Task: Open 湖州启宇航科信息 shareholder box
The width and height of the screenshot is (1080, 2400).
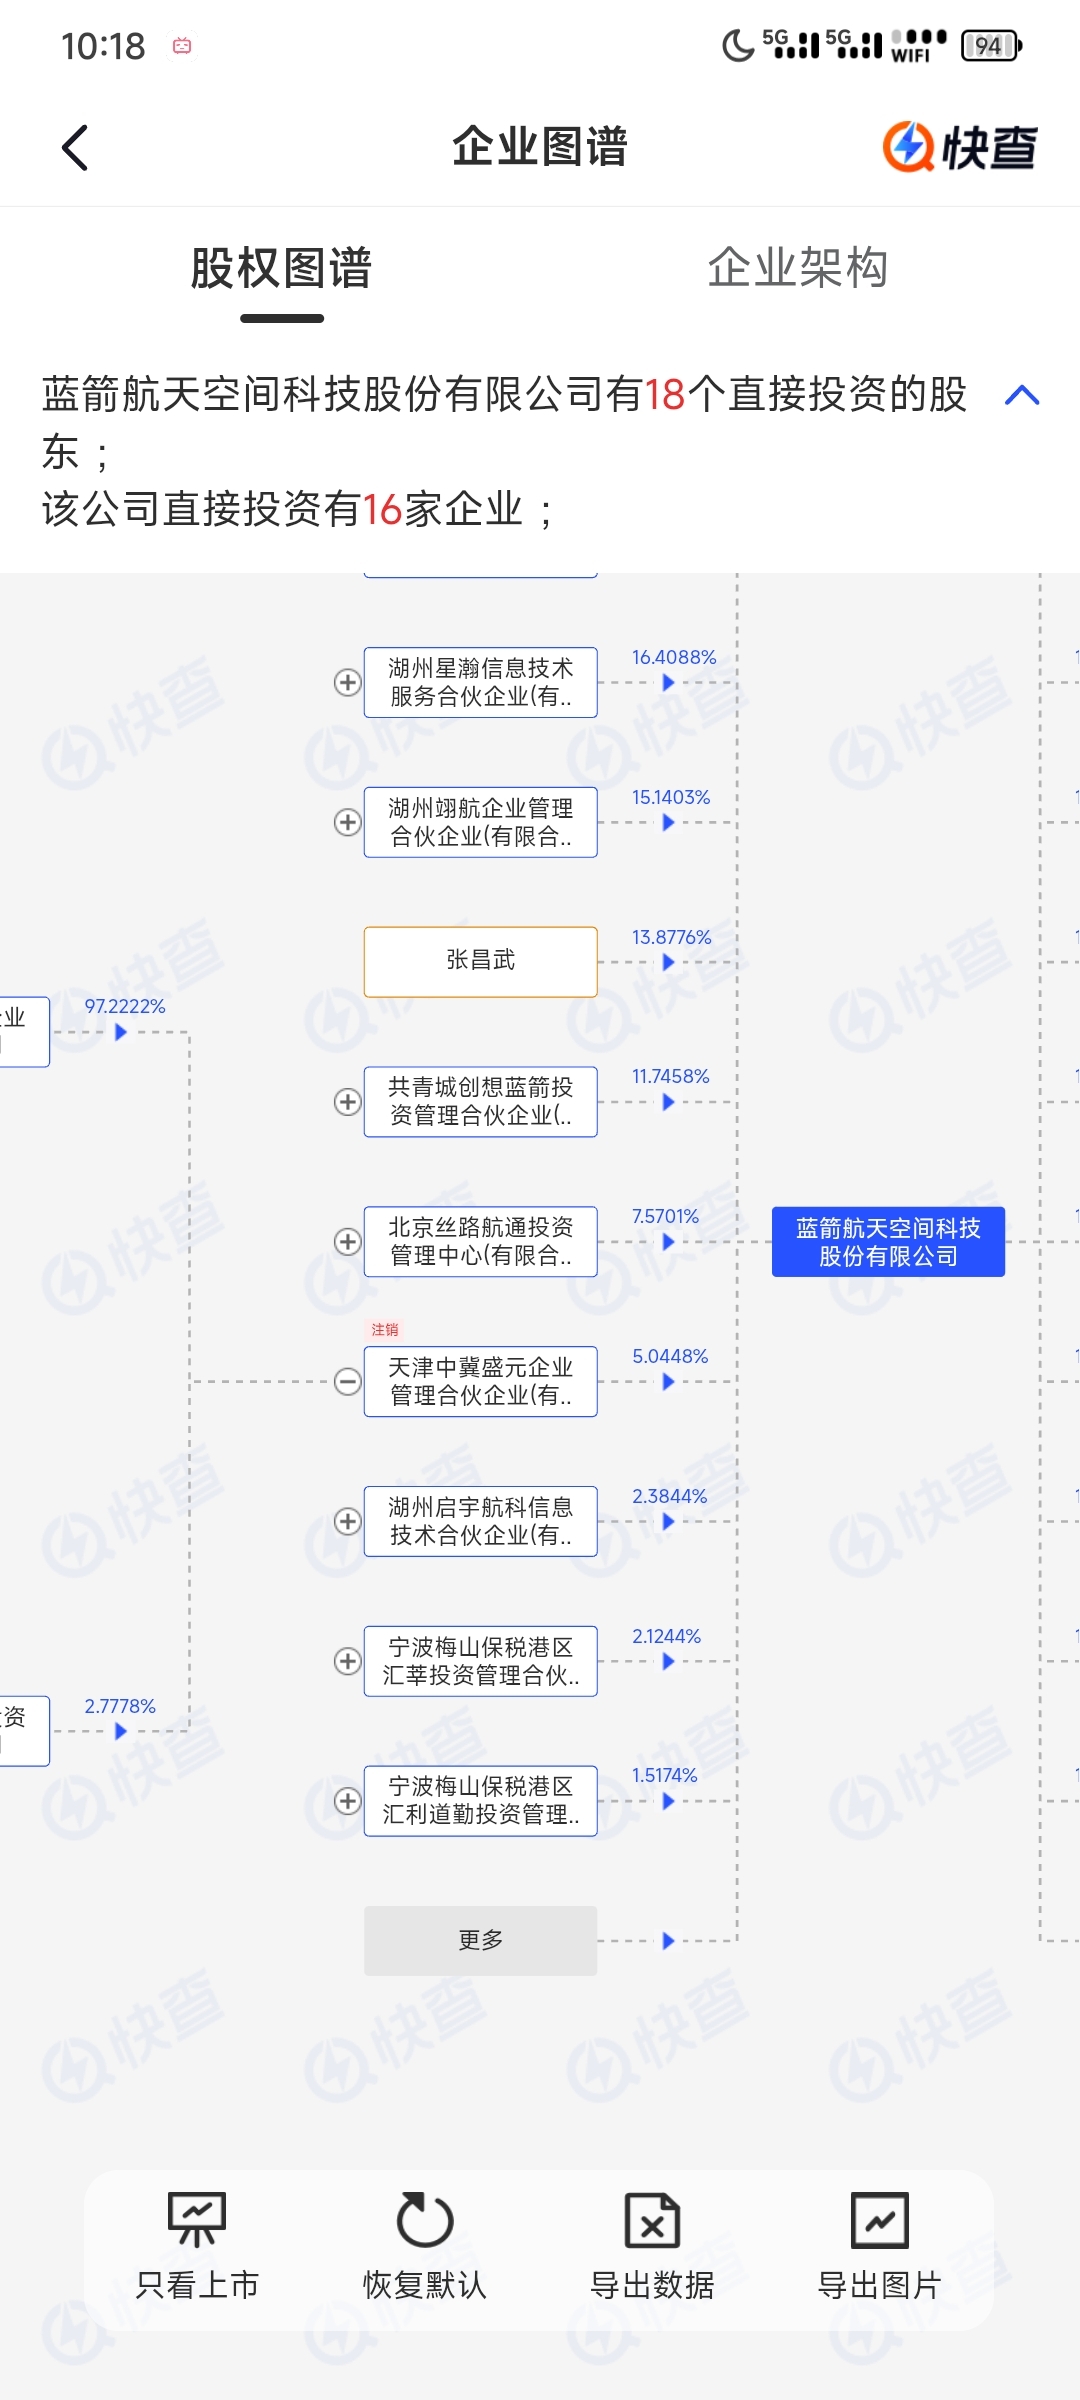Action: (481, 1521)
